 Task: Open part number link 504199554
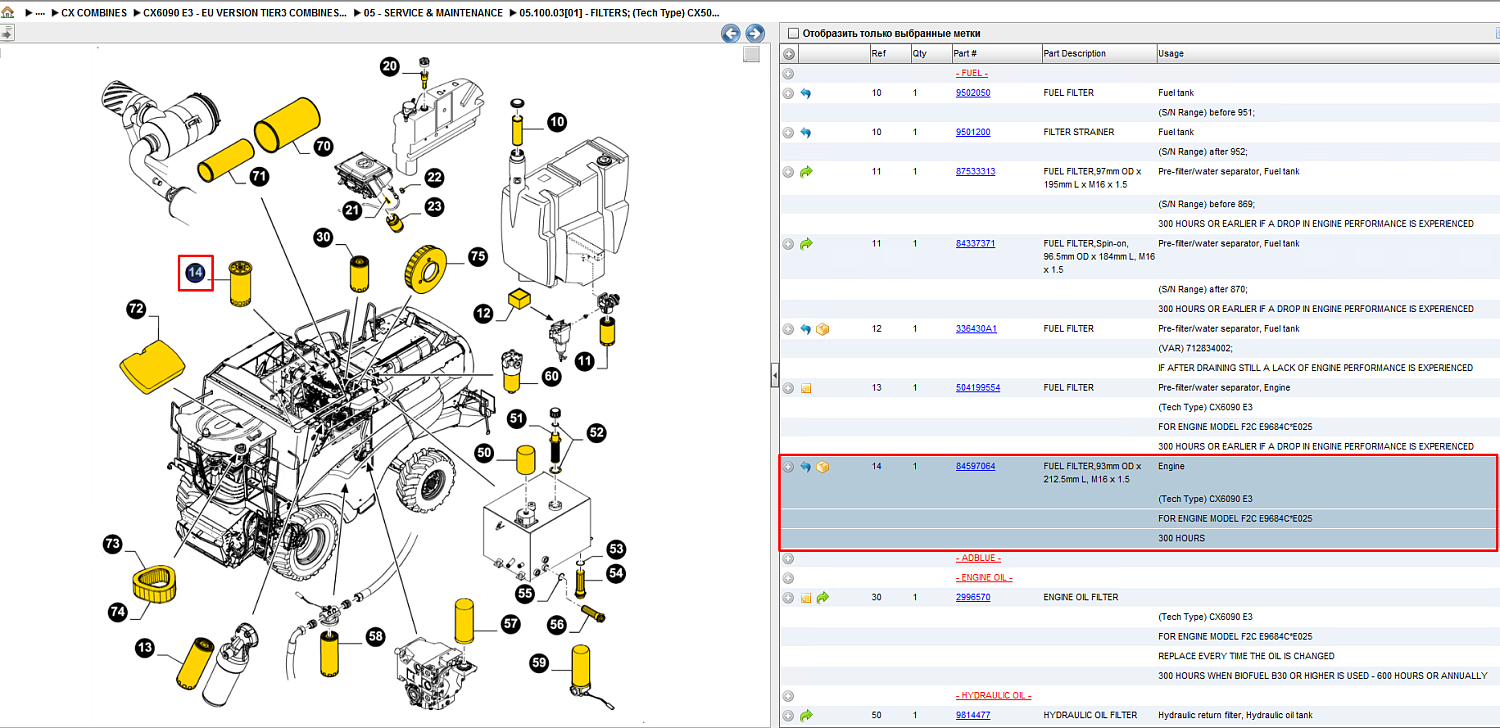[978, 388]
